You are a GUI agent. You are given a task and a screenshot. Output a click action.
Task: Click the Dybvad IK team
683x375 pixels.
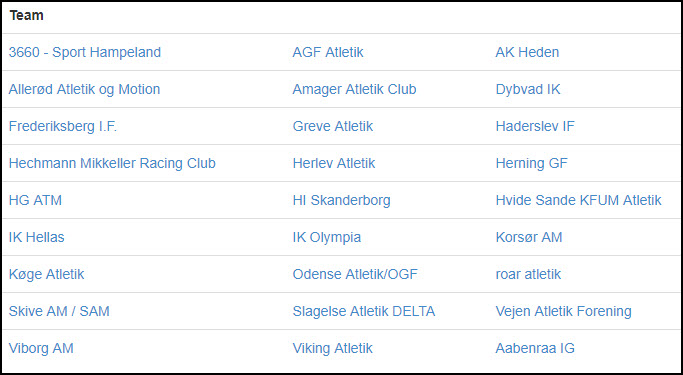point(527,89)
